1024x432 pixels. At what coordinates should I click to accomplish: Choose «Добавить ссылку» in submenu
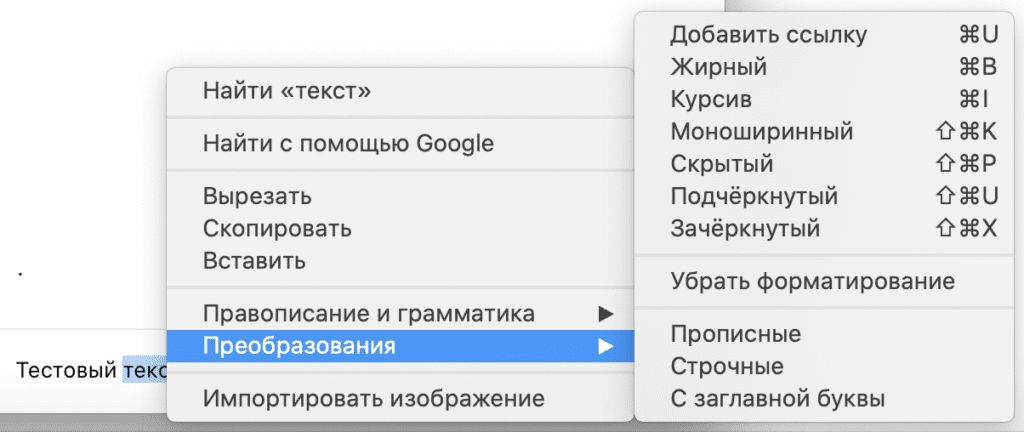click(x=768, y=35)
